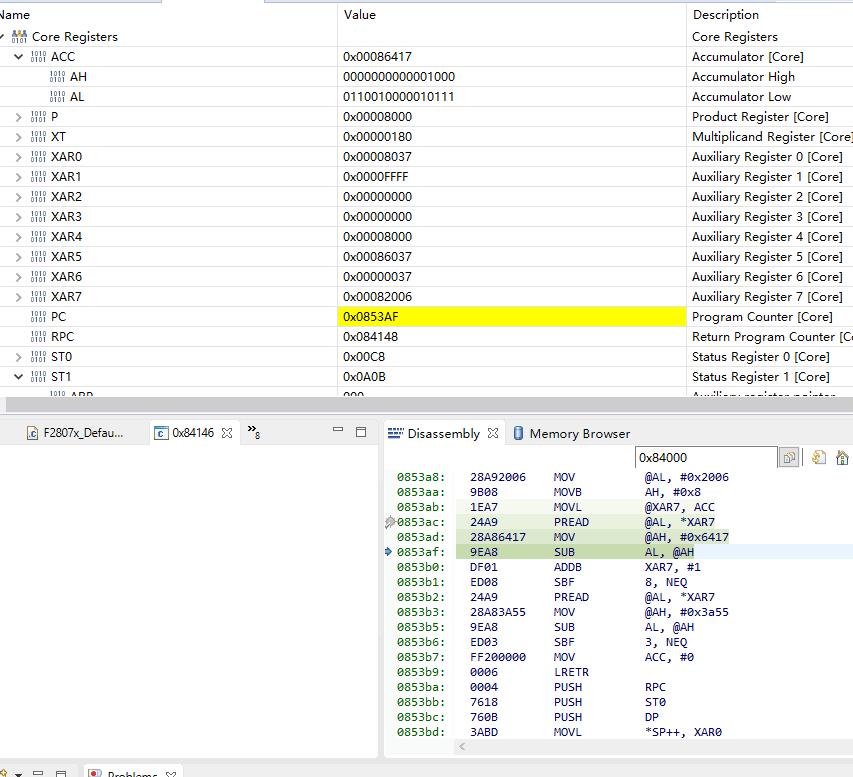
Task: Click the F2807x_Defau C file icon
Action: [x=33, y=433]
